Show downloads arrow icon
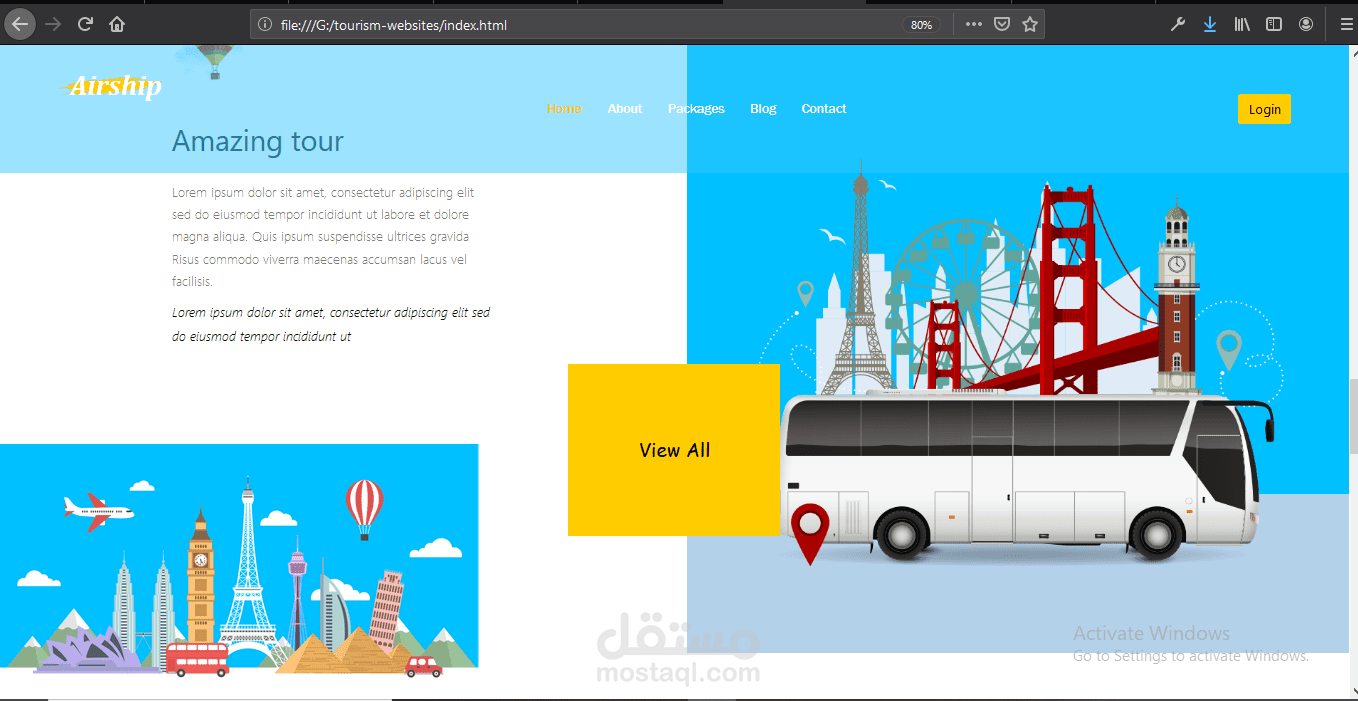1358x701 pixels. click(1210, 24)
